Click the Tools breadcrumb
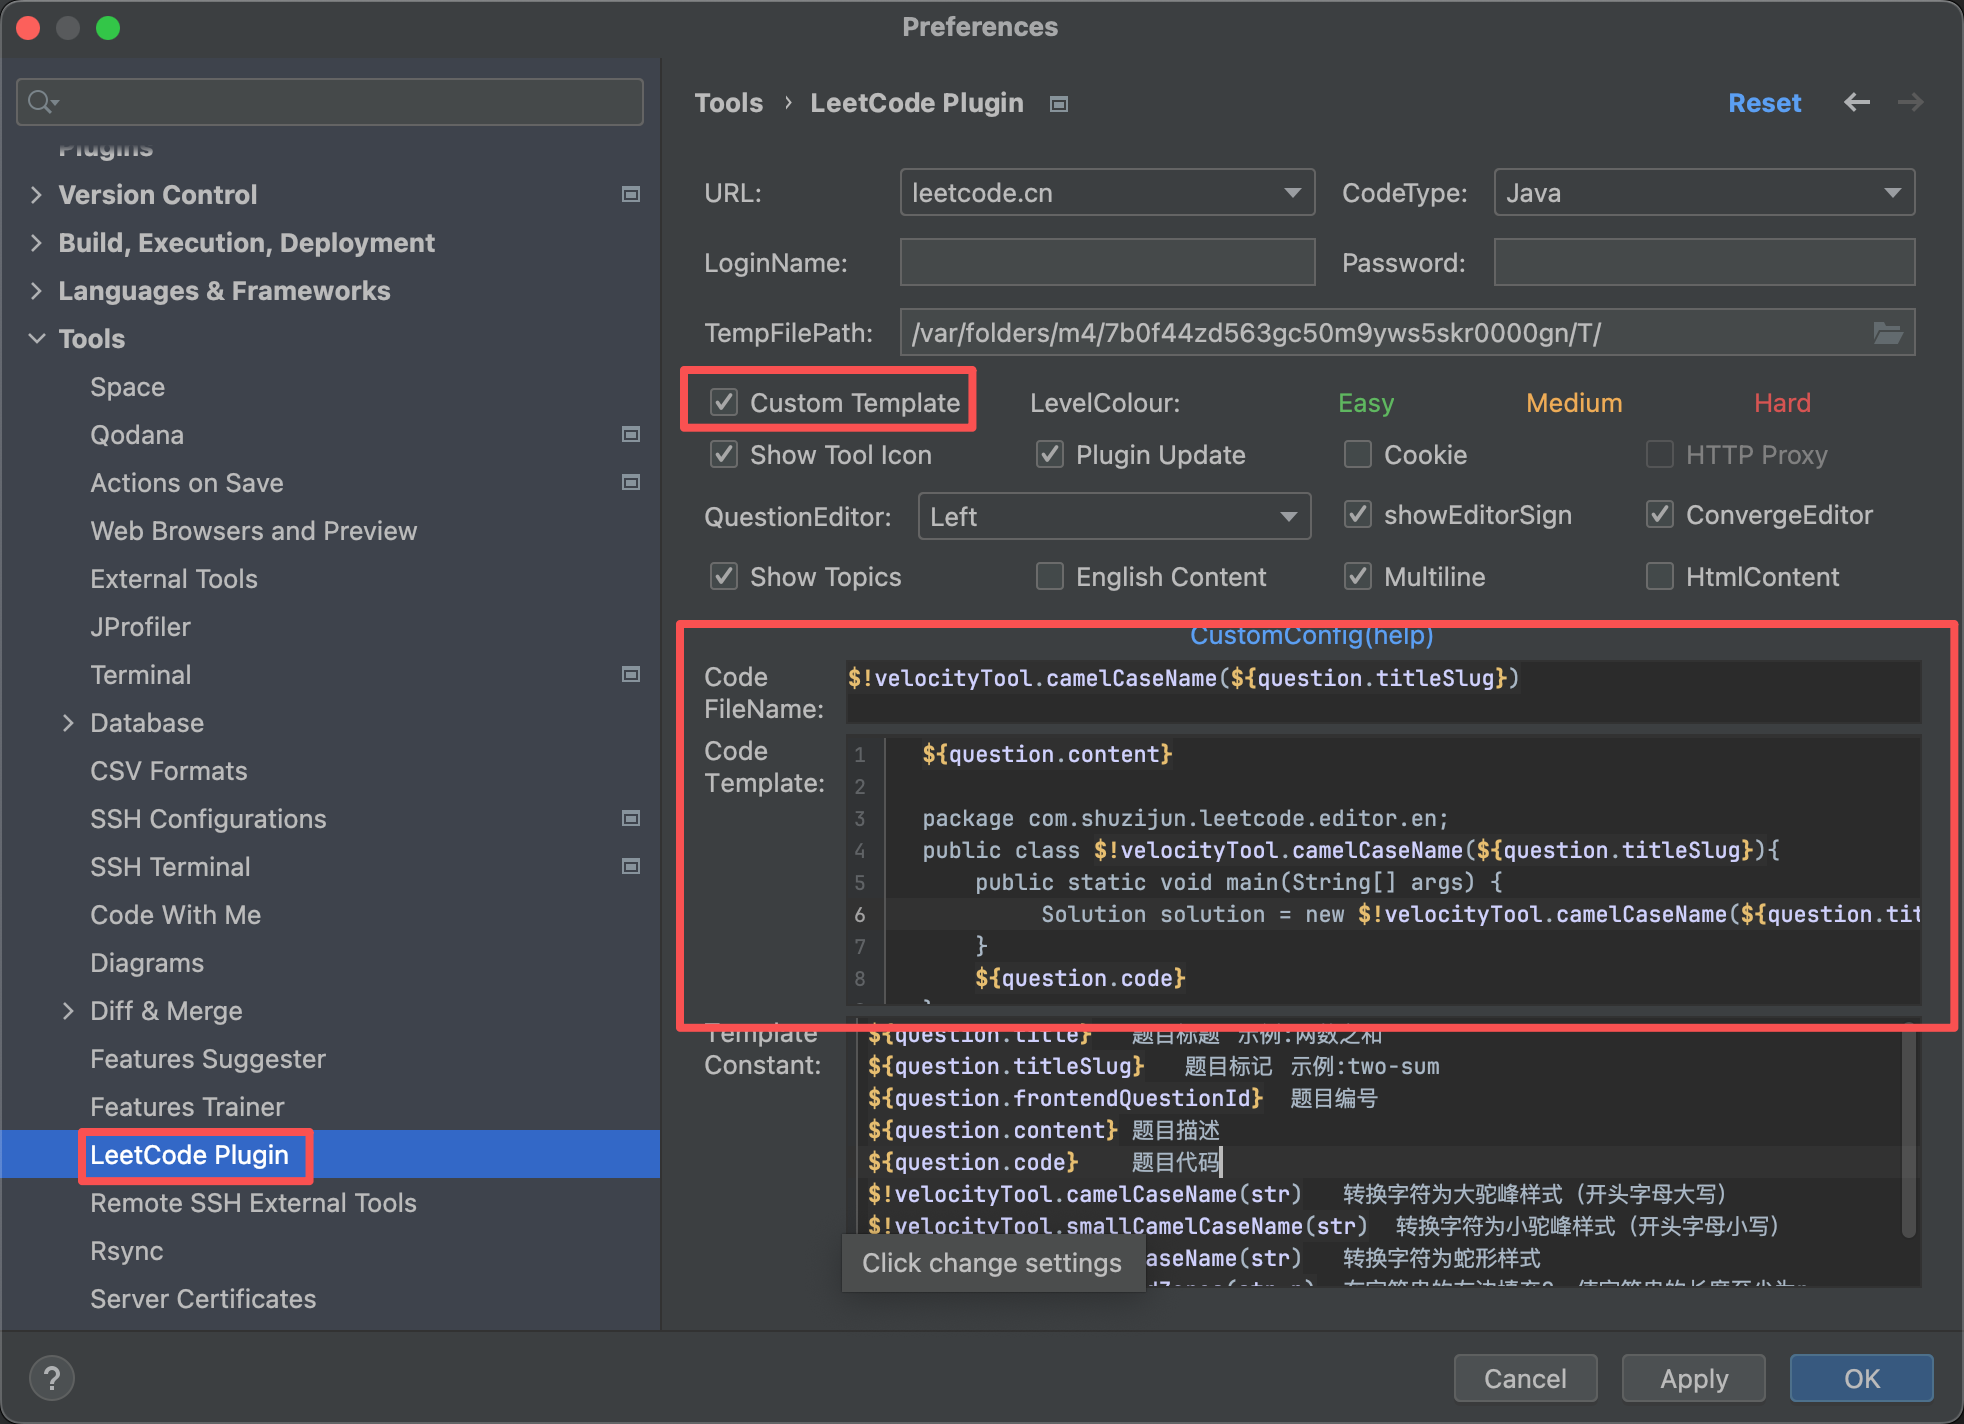 [728, 103]
